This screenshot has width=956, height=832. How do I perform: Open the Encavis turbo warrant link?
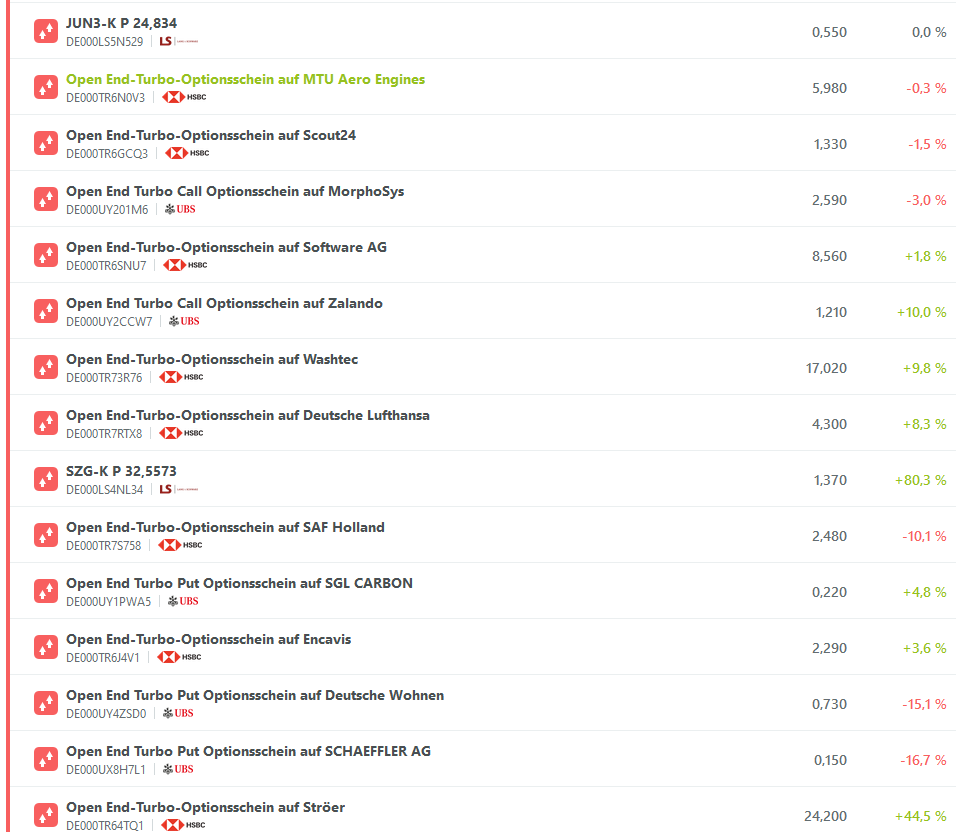coord(208,639)
